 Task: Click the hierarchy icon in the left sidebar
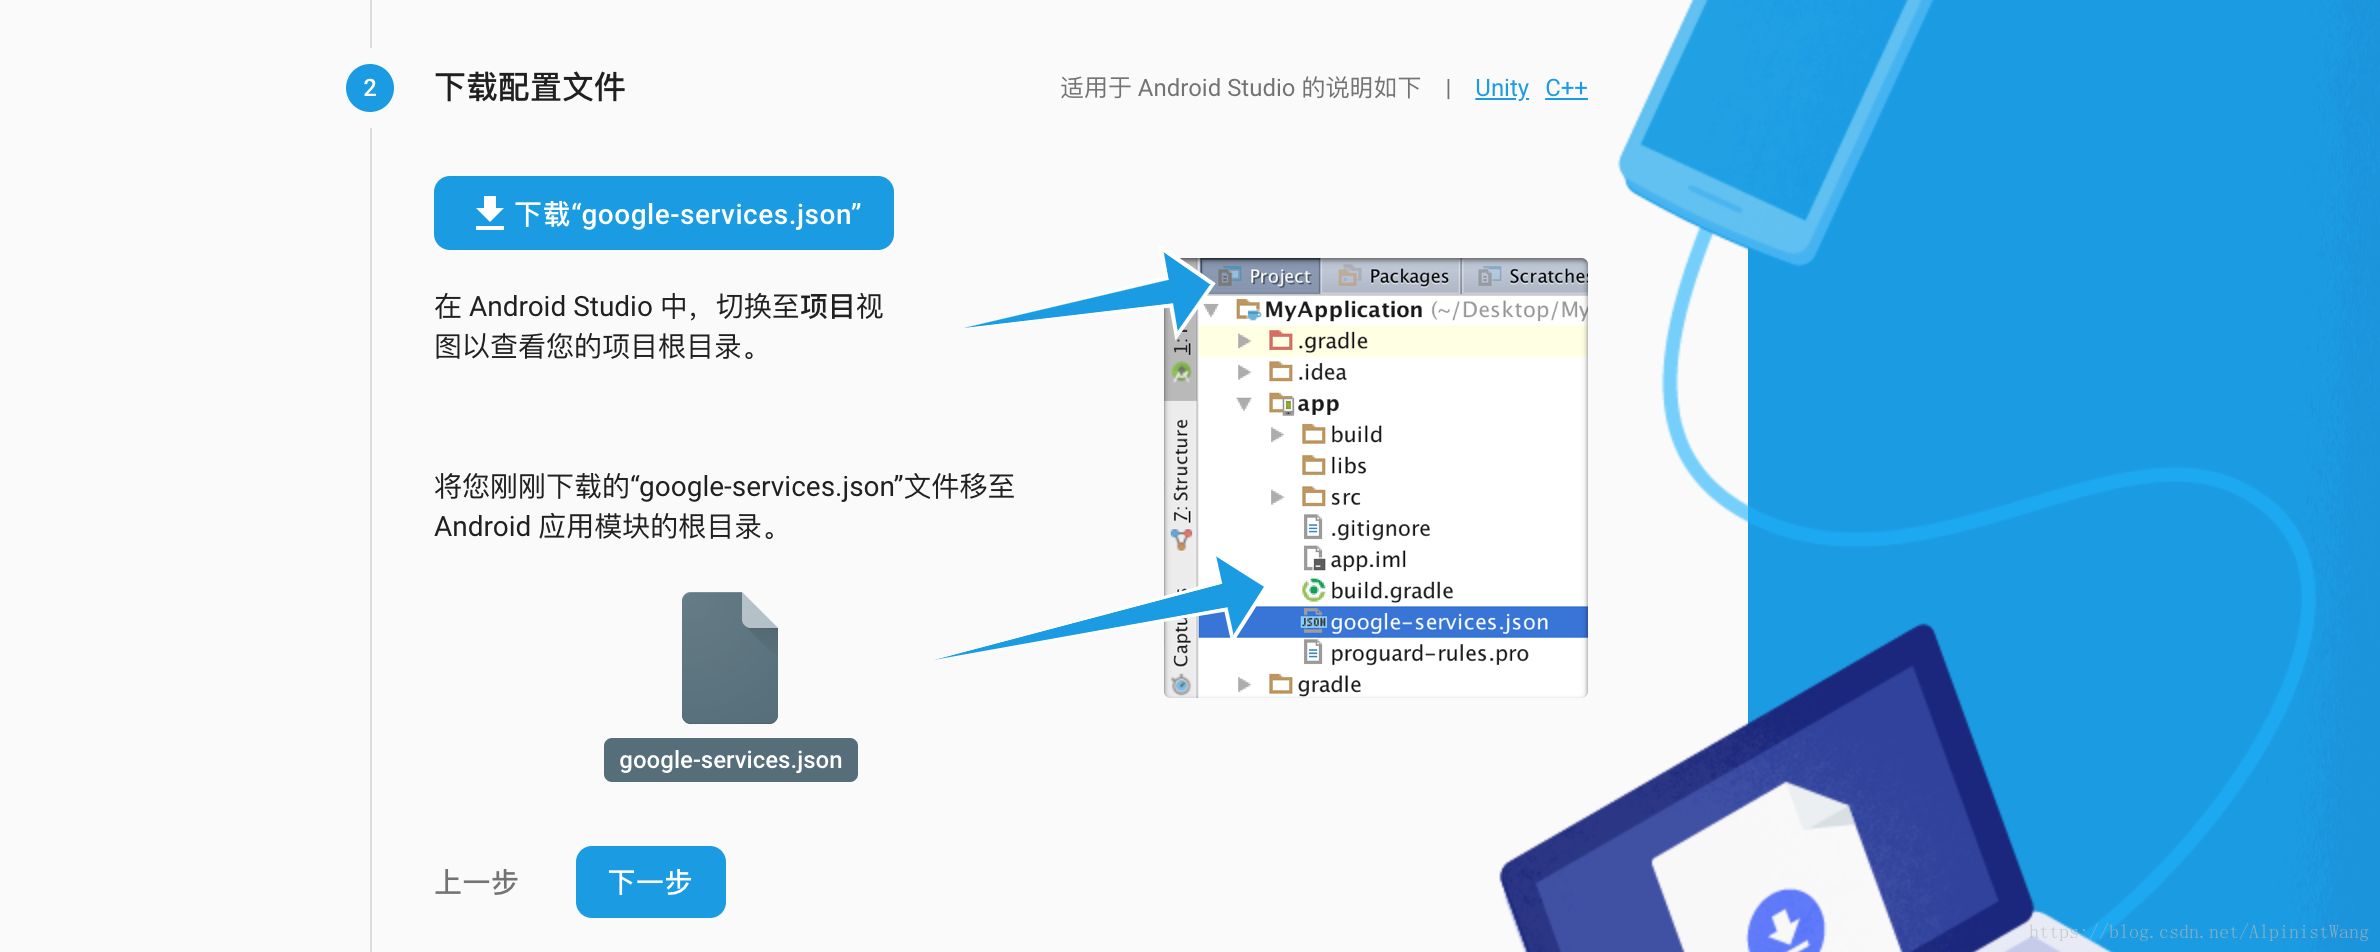tap(1181, 537)
